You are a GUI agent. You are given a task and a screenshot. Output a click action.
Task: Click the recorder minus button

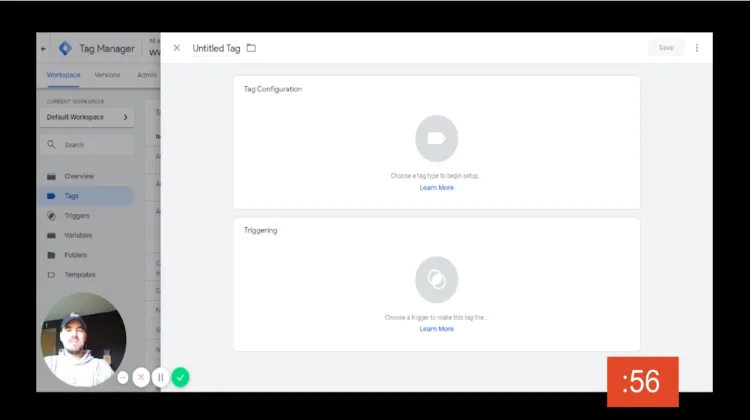123,377
